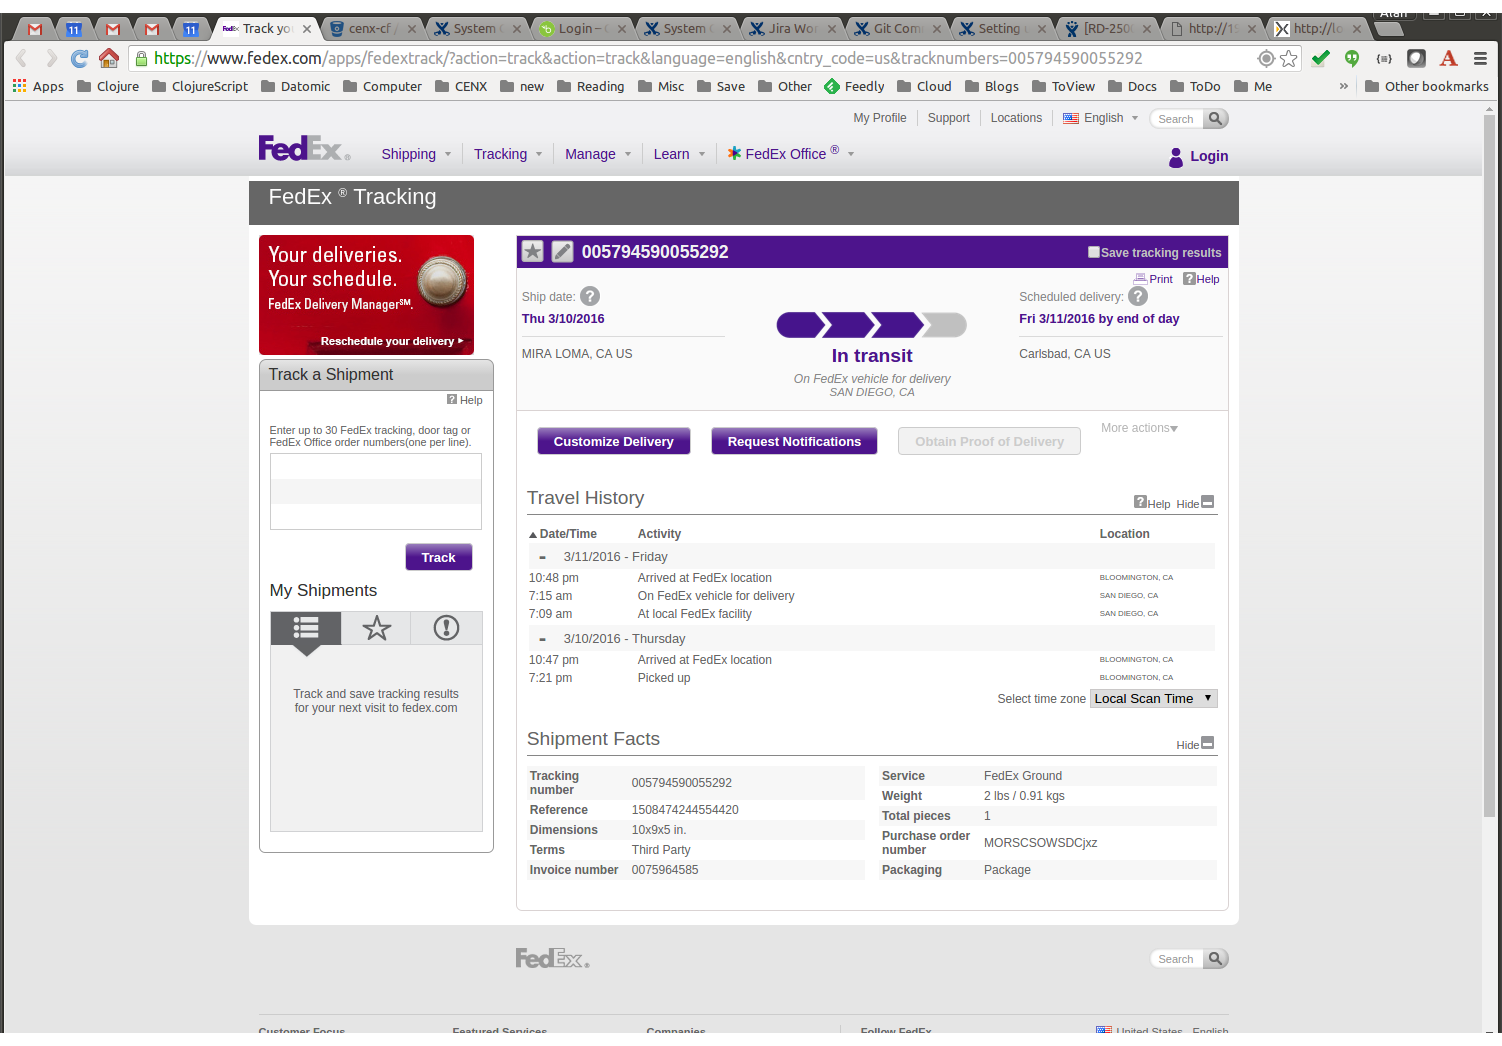Open the Learn dropdown menu

click(x=679, y=154)
